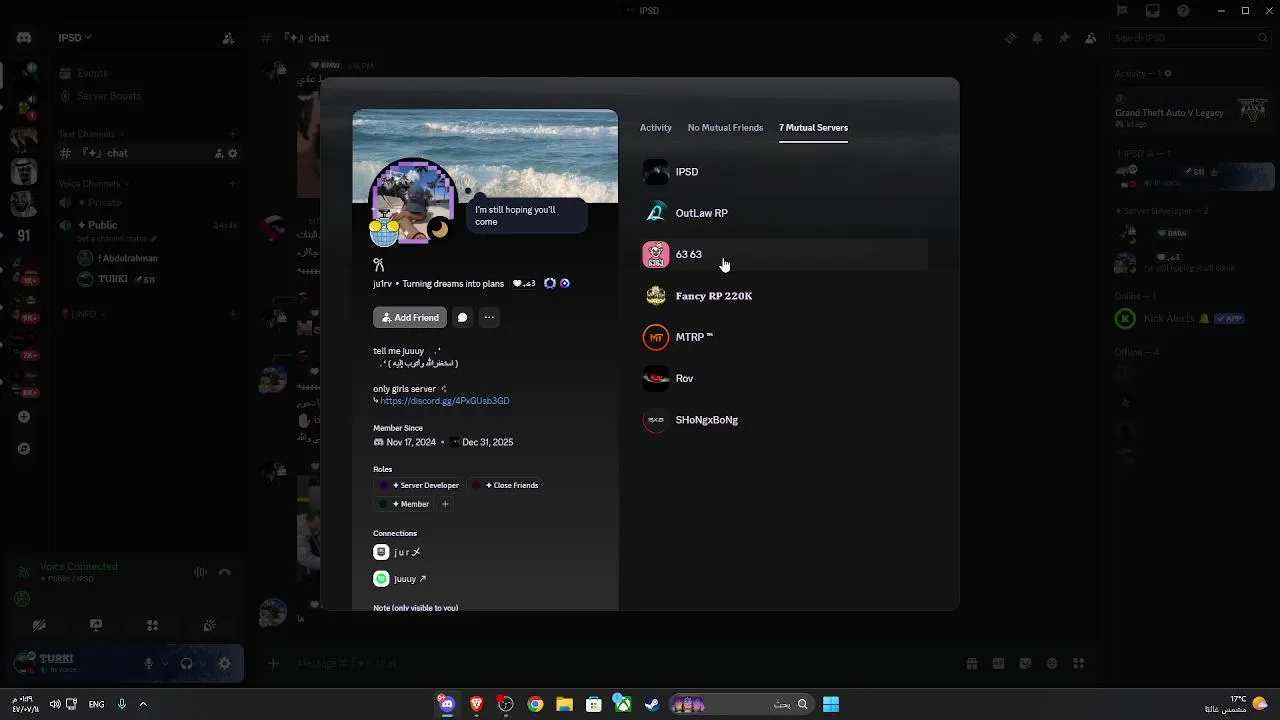
Task: Click the Search IPSD field
Action: pyautogui.click(x=1191, y=38)
